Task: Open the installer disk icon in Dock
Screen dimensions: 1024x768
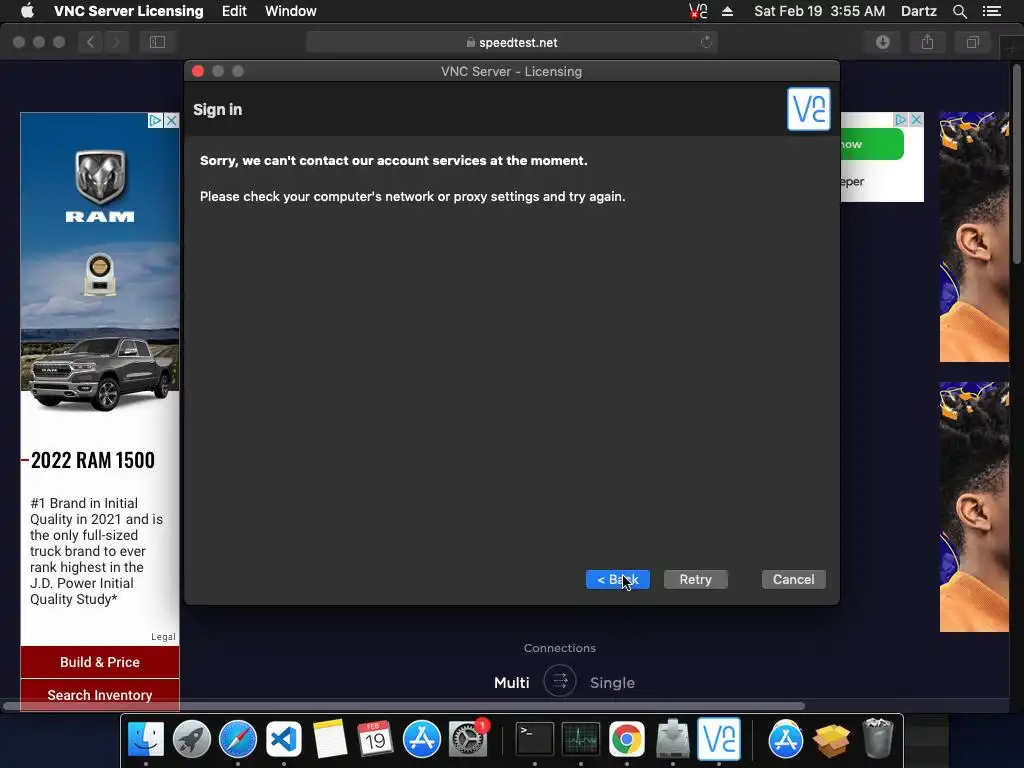Action: 673,739
